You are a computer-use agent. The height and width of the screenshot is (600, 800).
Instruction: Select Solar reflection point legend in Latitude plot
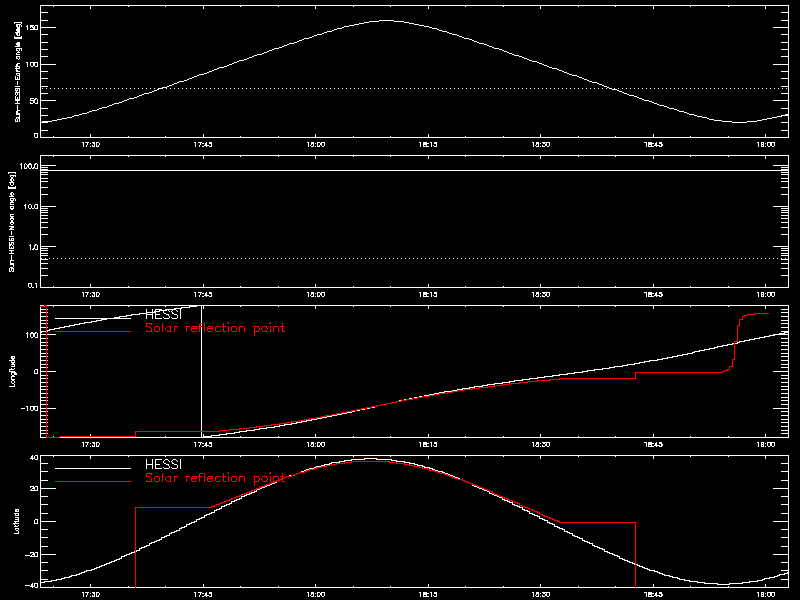tap(215, 478)
